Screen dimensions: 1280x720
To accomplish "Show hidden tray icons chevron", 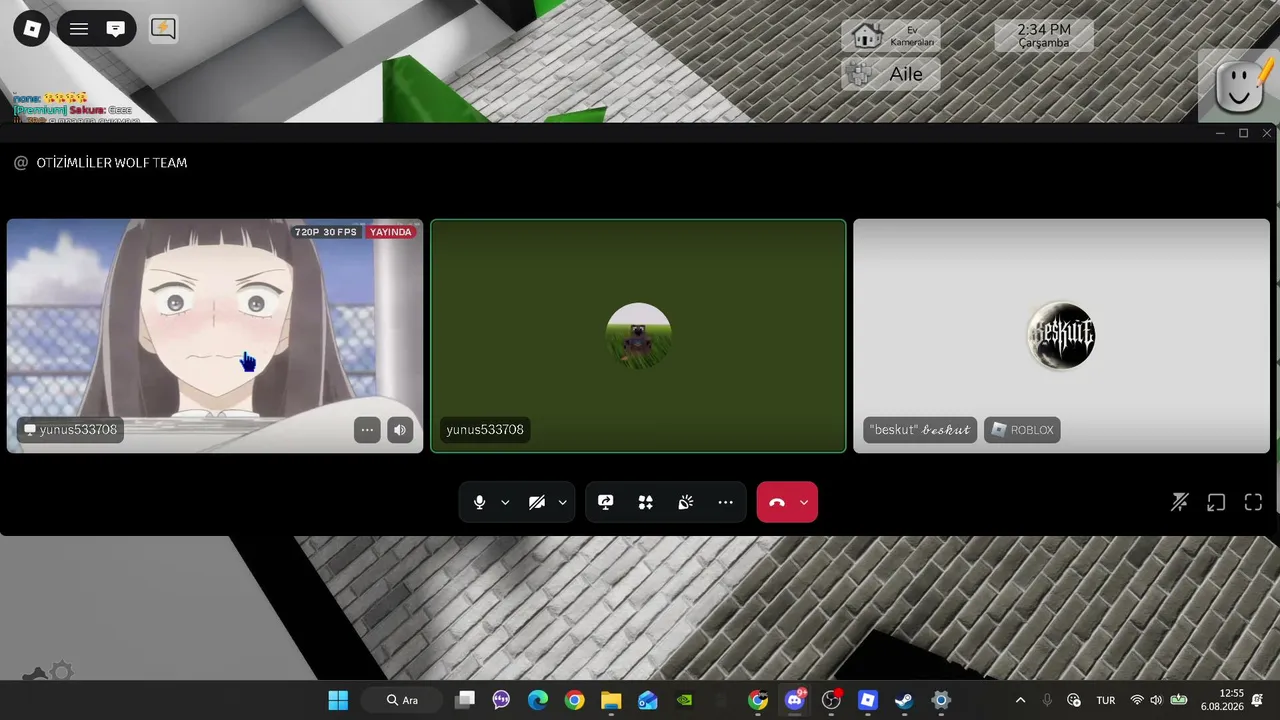I will point(1020,700).
